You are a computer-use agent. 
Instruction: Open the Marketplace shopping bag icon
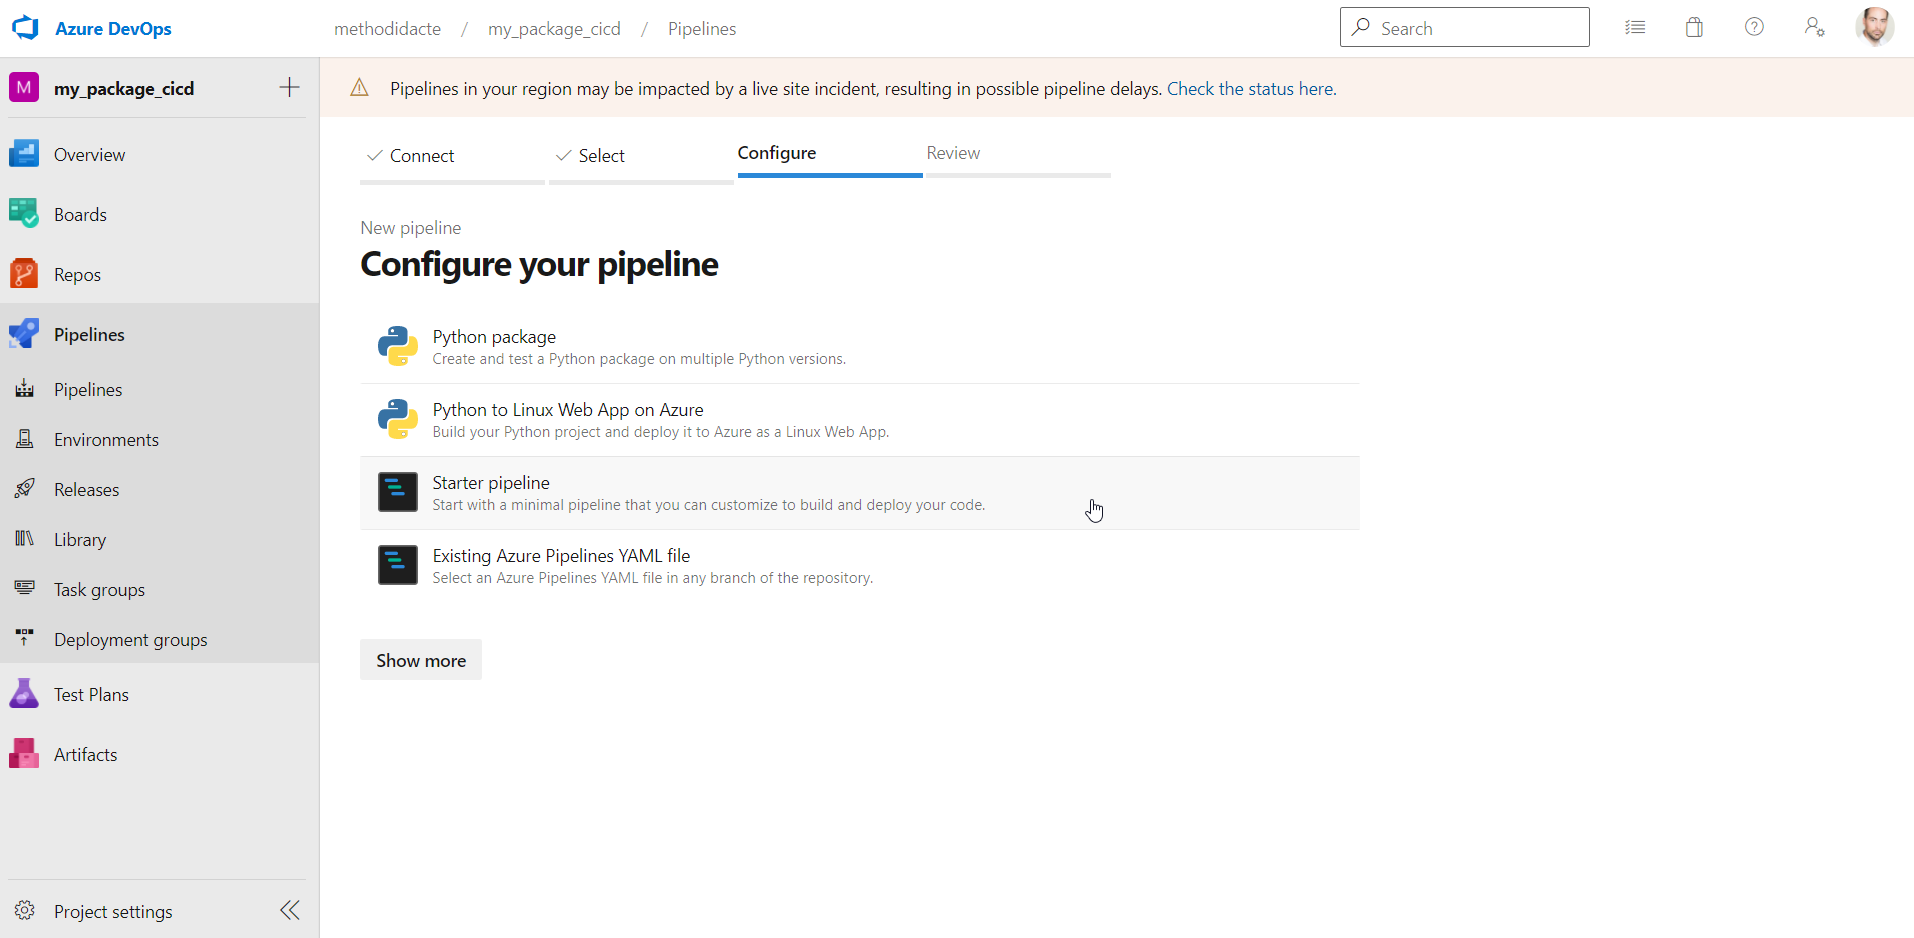[x=1694, y=27]
